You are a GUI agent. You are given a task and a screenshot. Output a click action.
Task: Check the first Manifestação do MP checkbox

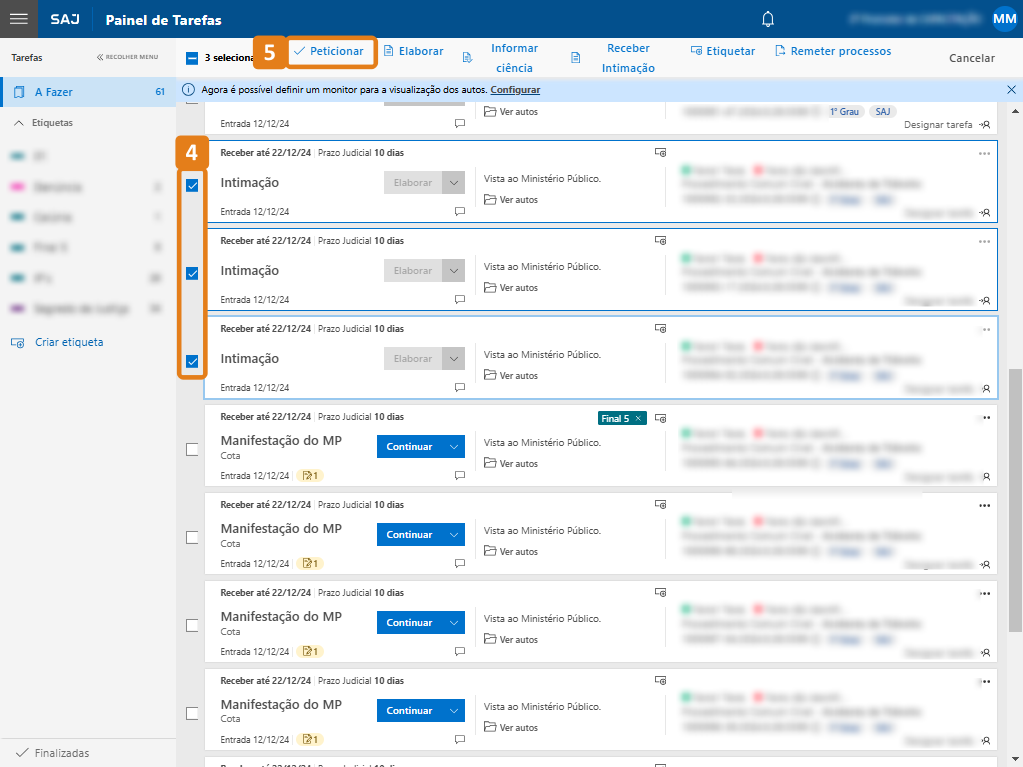[192, 449]
